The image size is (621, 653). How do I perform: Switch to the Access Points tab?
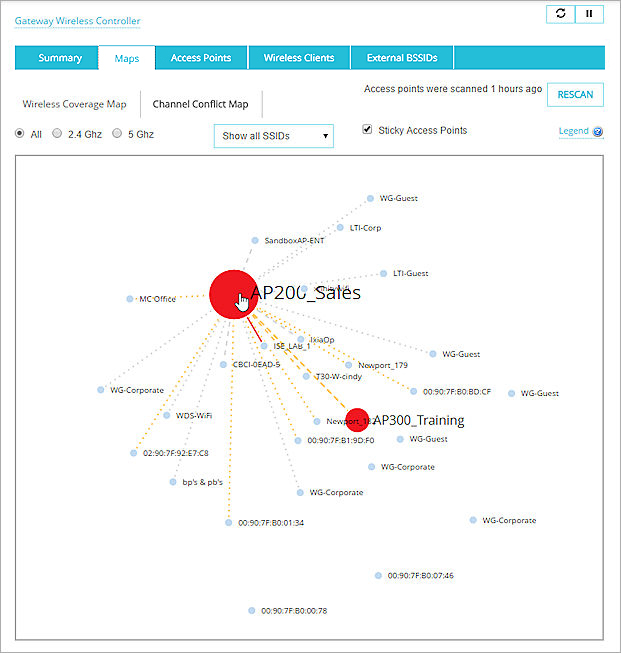pyautogui.click(x=201, y=58)
